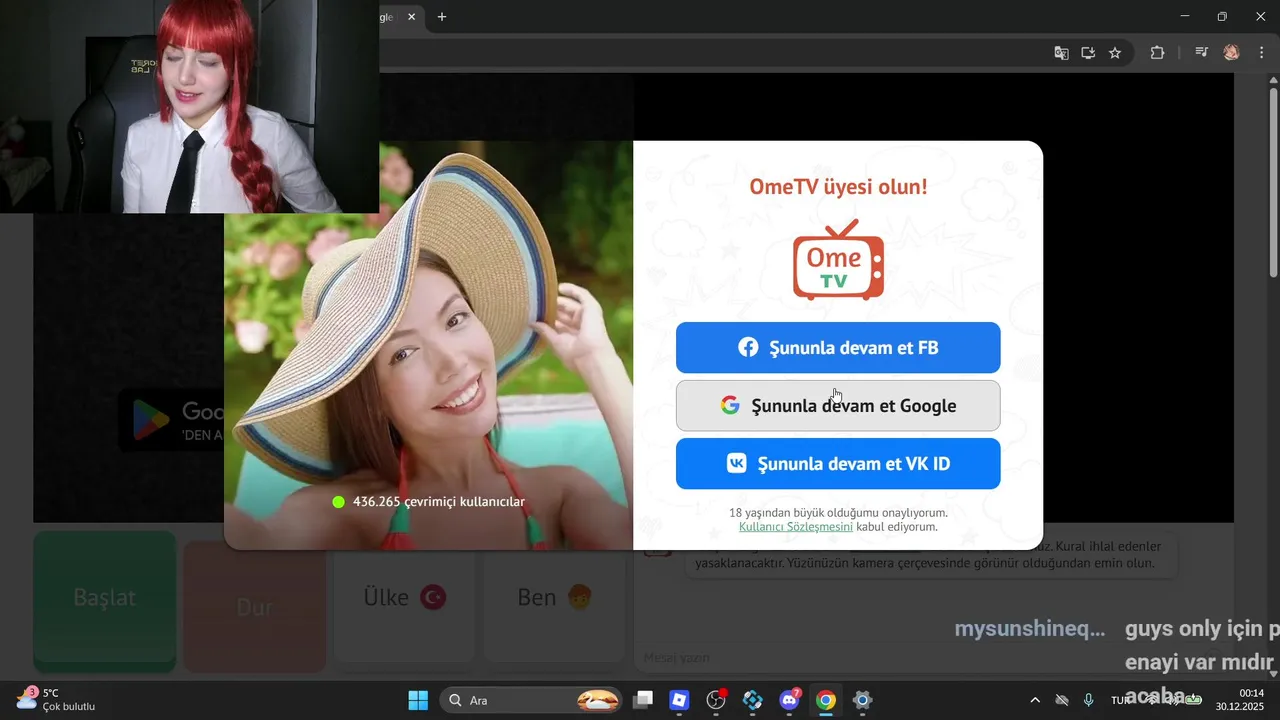Screen dimensions: 1280x720
Task: Click the Başlat green button behind dialog
Action: click(105, 600)
